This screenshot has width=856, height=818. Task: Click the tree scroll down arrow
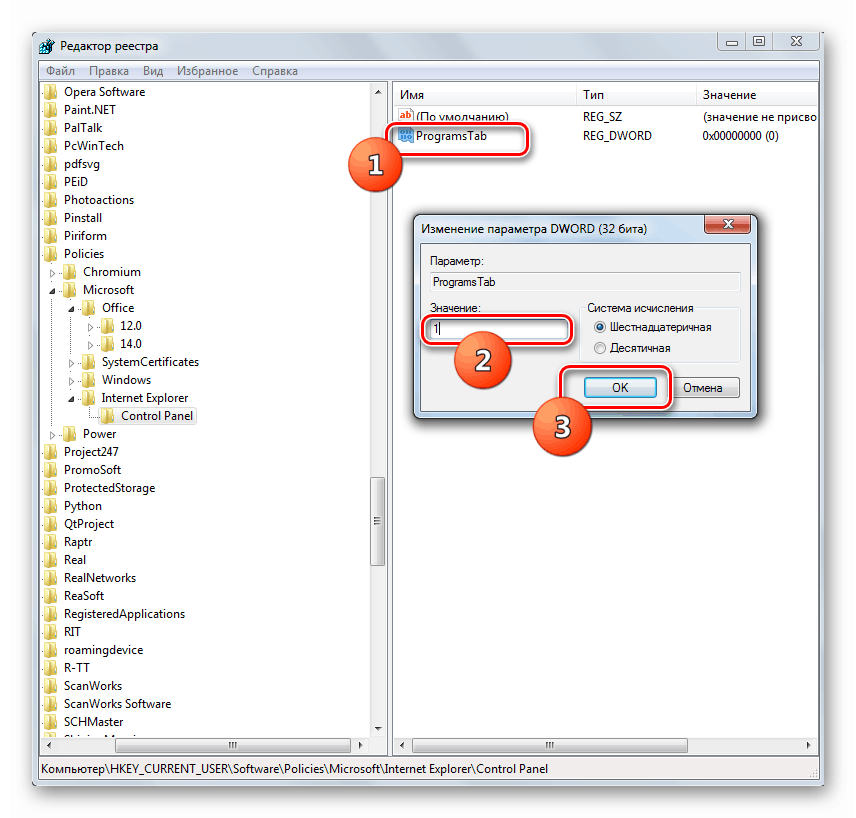click(378, 729)
